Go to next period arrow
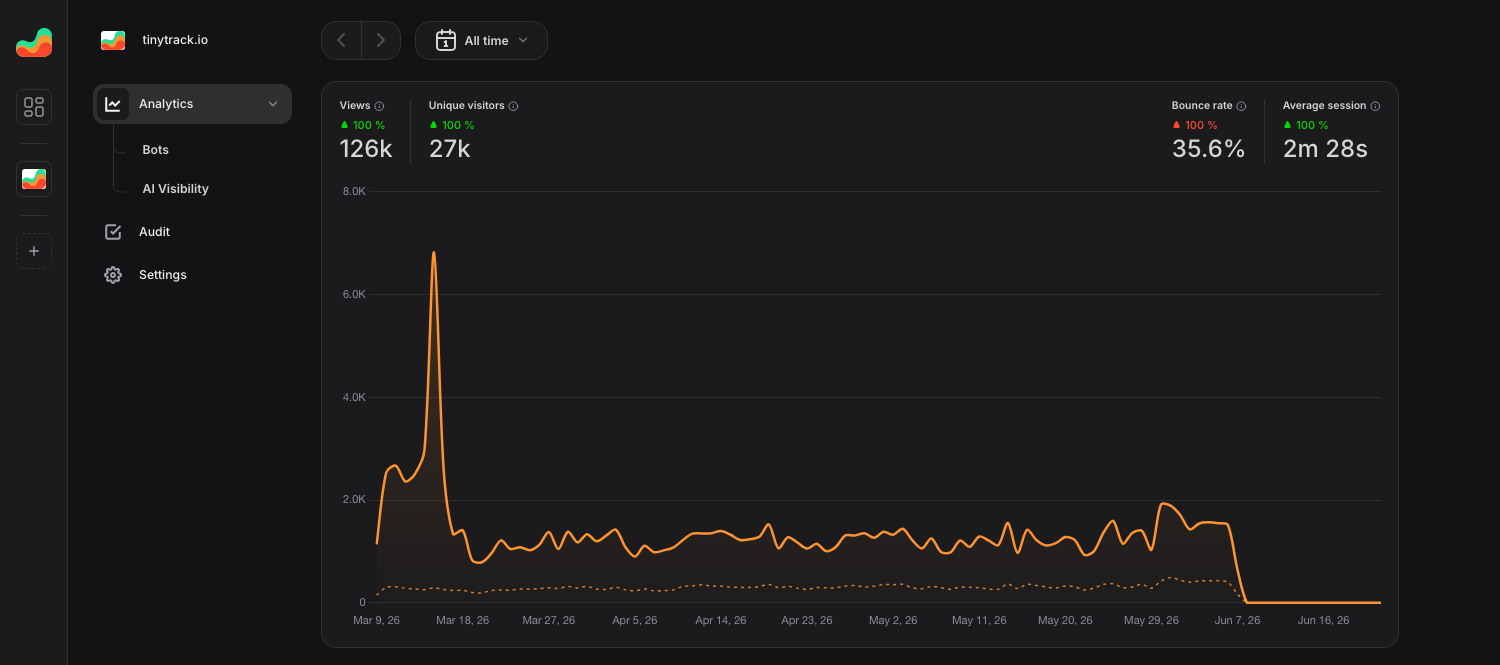The image size is (1500, 665). pos(381,41)
